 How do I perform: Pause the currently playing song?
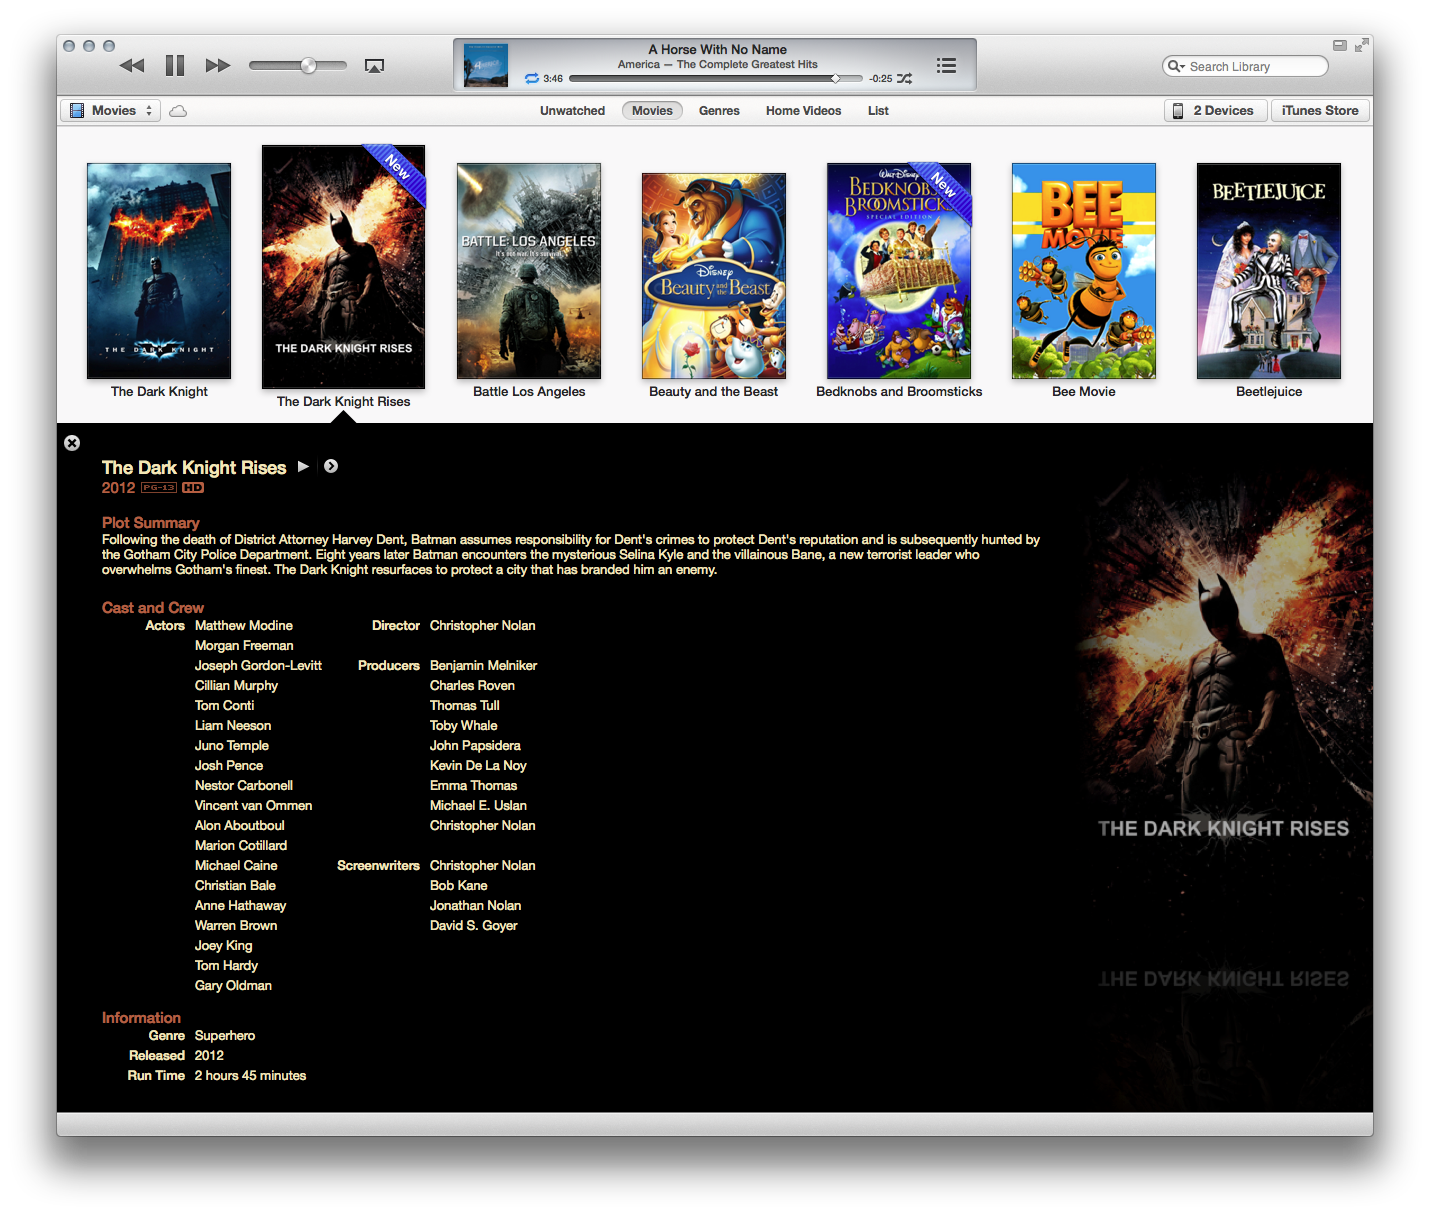[175, 65]
